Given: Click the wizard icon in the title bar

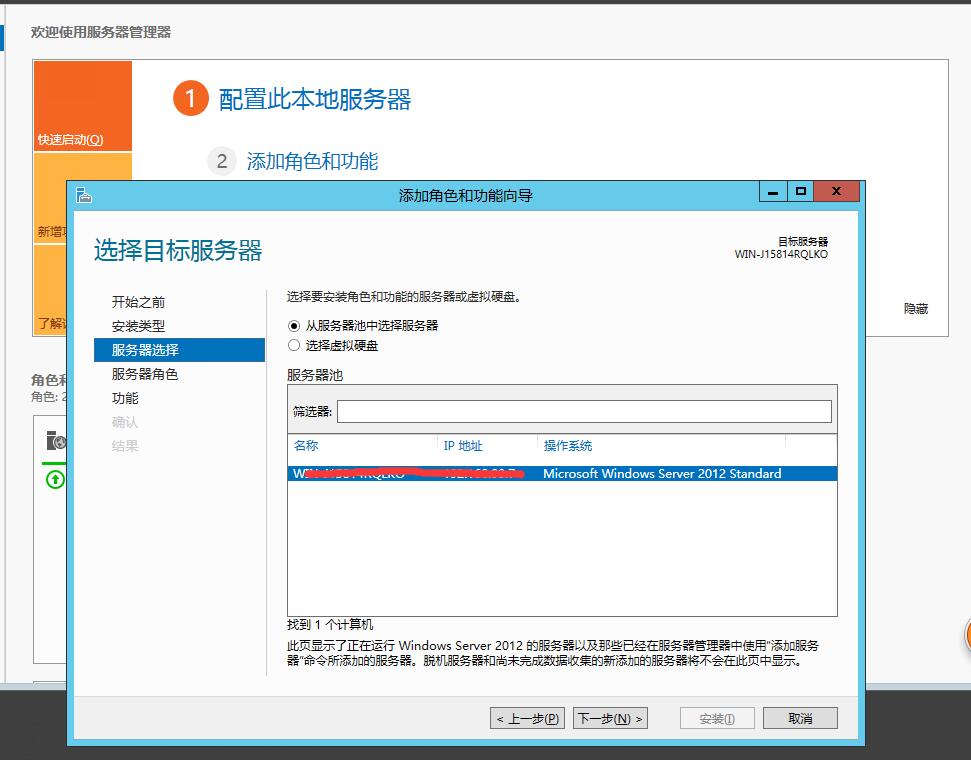Looking at the screenshot, I should pos(84,195).
